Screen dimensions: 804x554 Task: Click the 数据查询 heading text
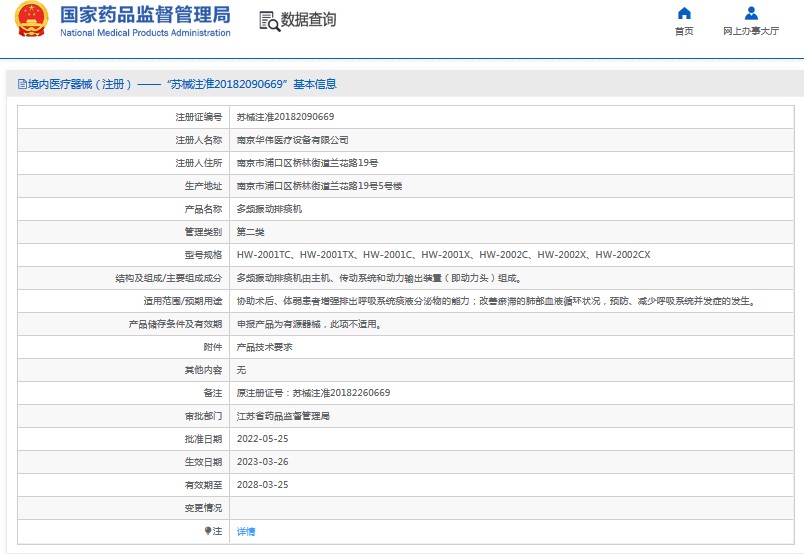point(308,21)
